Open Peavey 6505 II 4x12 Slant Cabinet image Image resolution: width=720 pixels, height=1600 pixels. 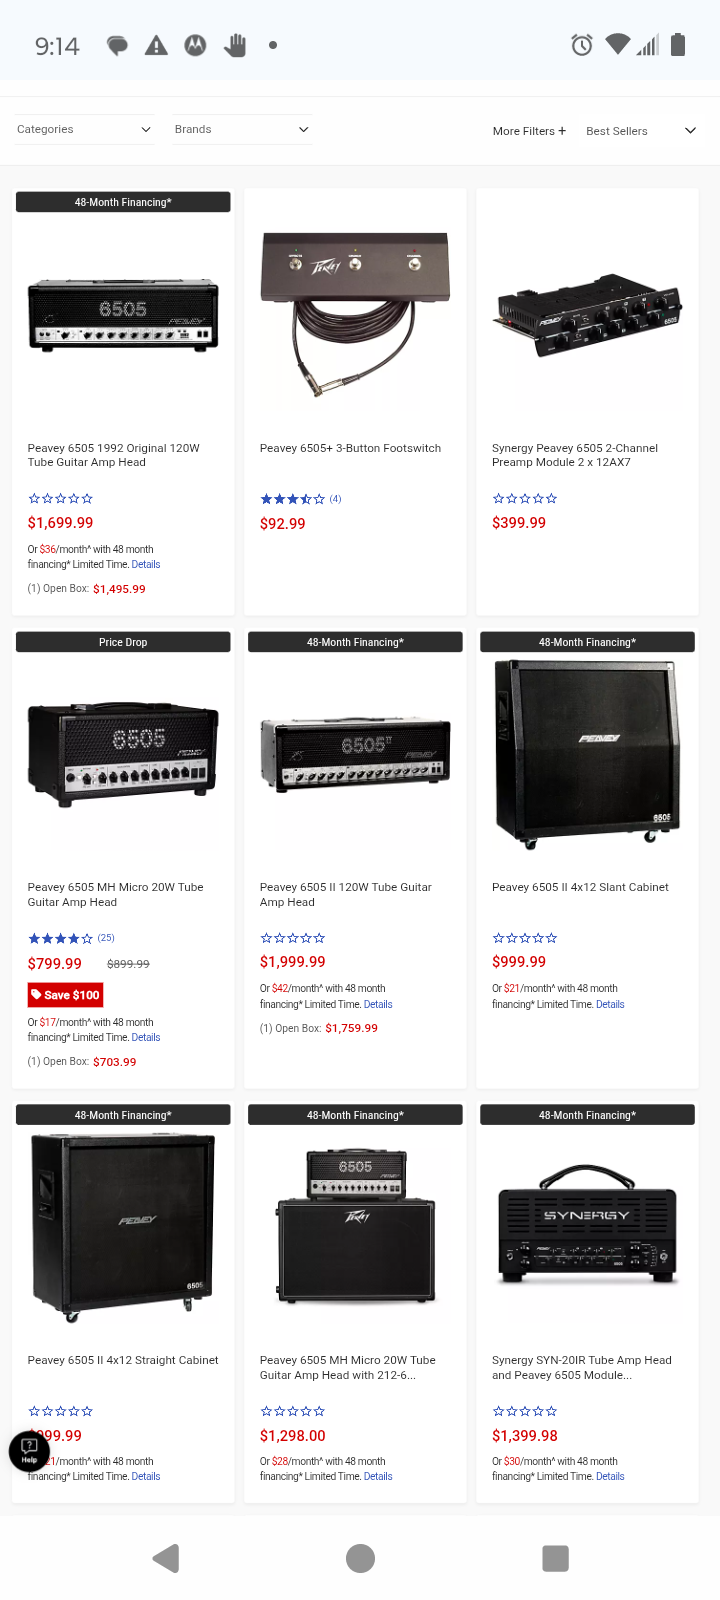[587, 754]
